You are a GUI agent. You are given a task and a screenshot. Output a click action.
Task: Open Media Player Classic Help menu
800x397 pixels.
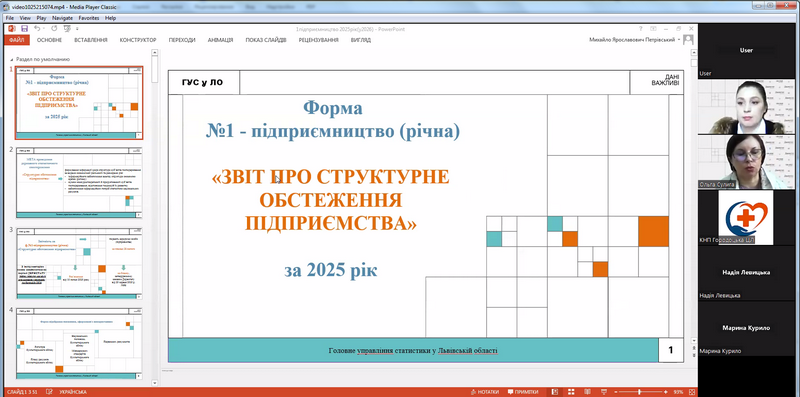click(x=111, y=18)
